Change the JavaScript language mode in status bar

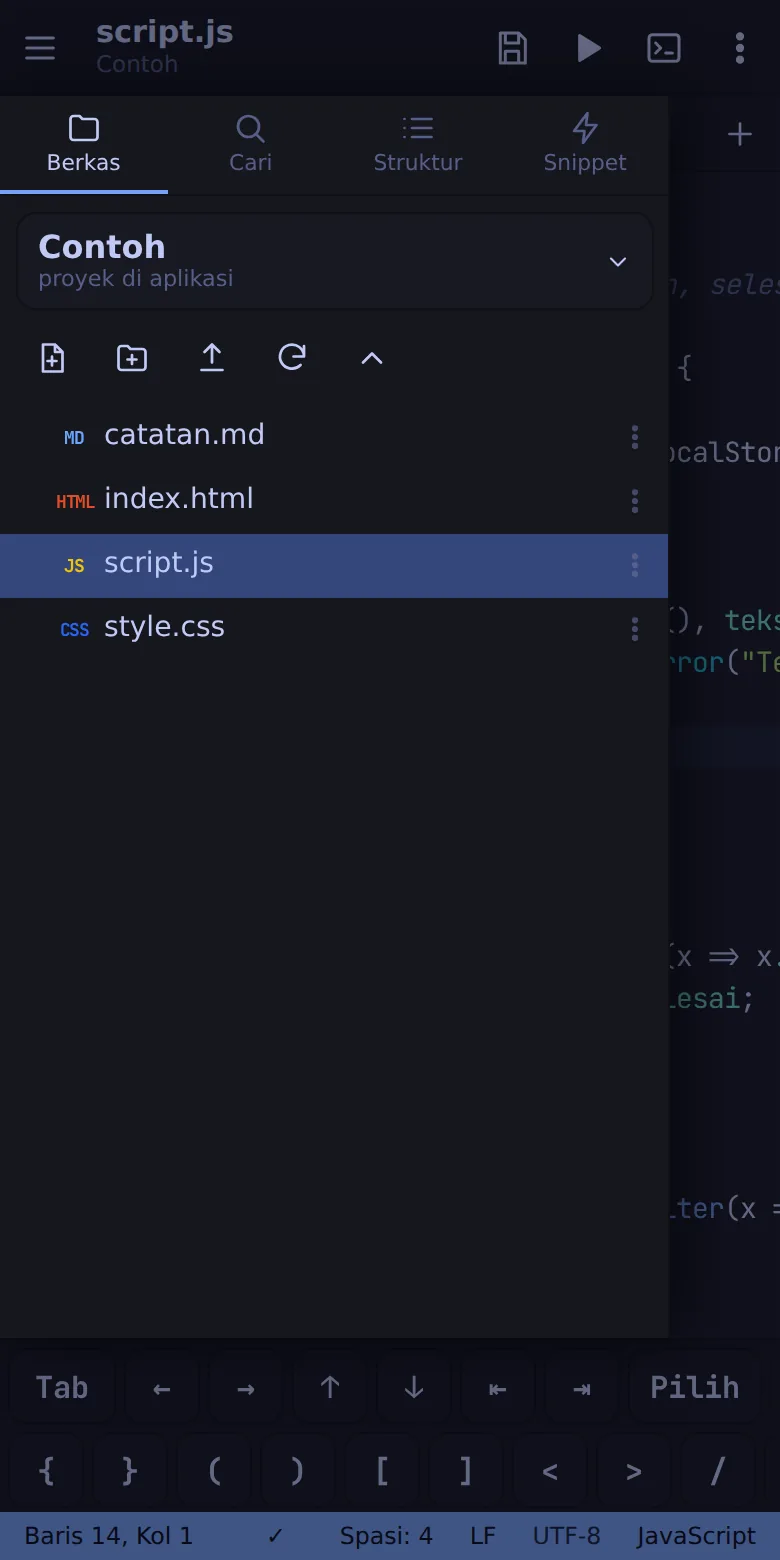click(696, 1536)
